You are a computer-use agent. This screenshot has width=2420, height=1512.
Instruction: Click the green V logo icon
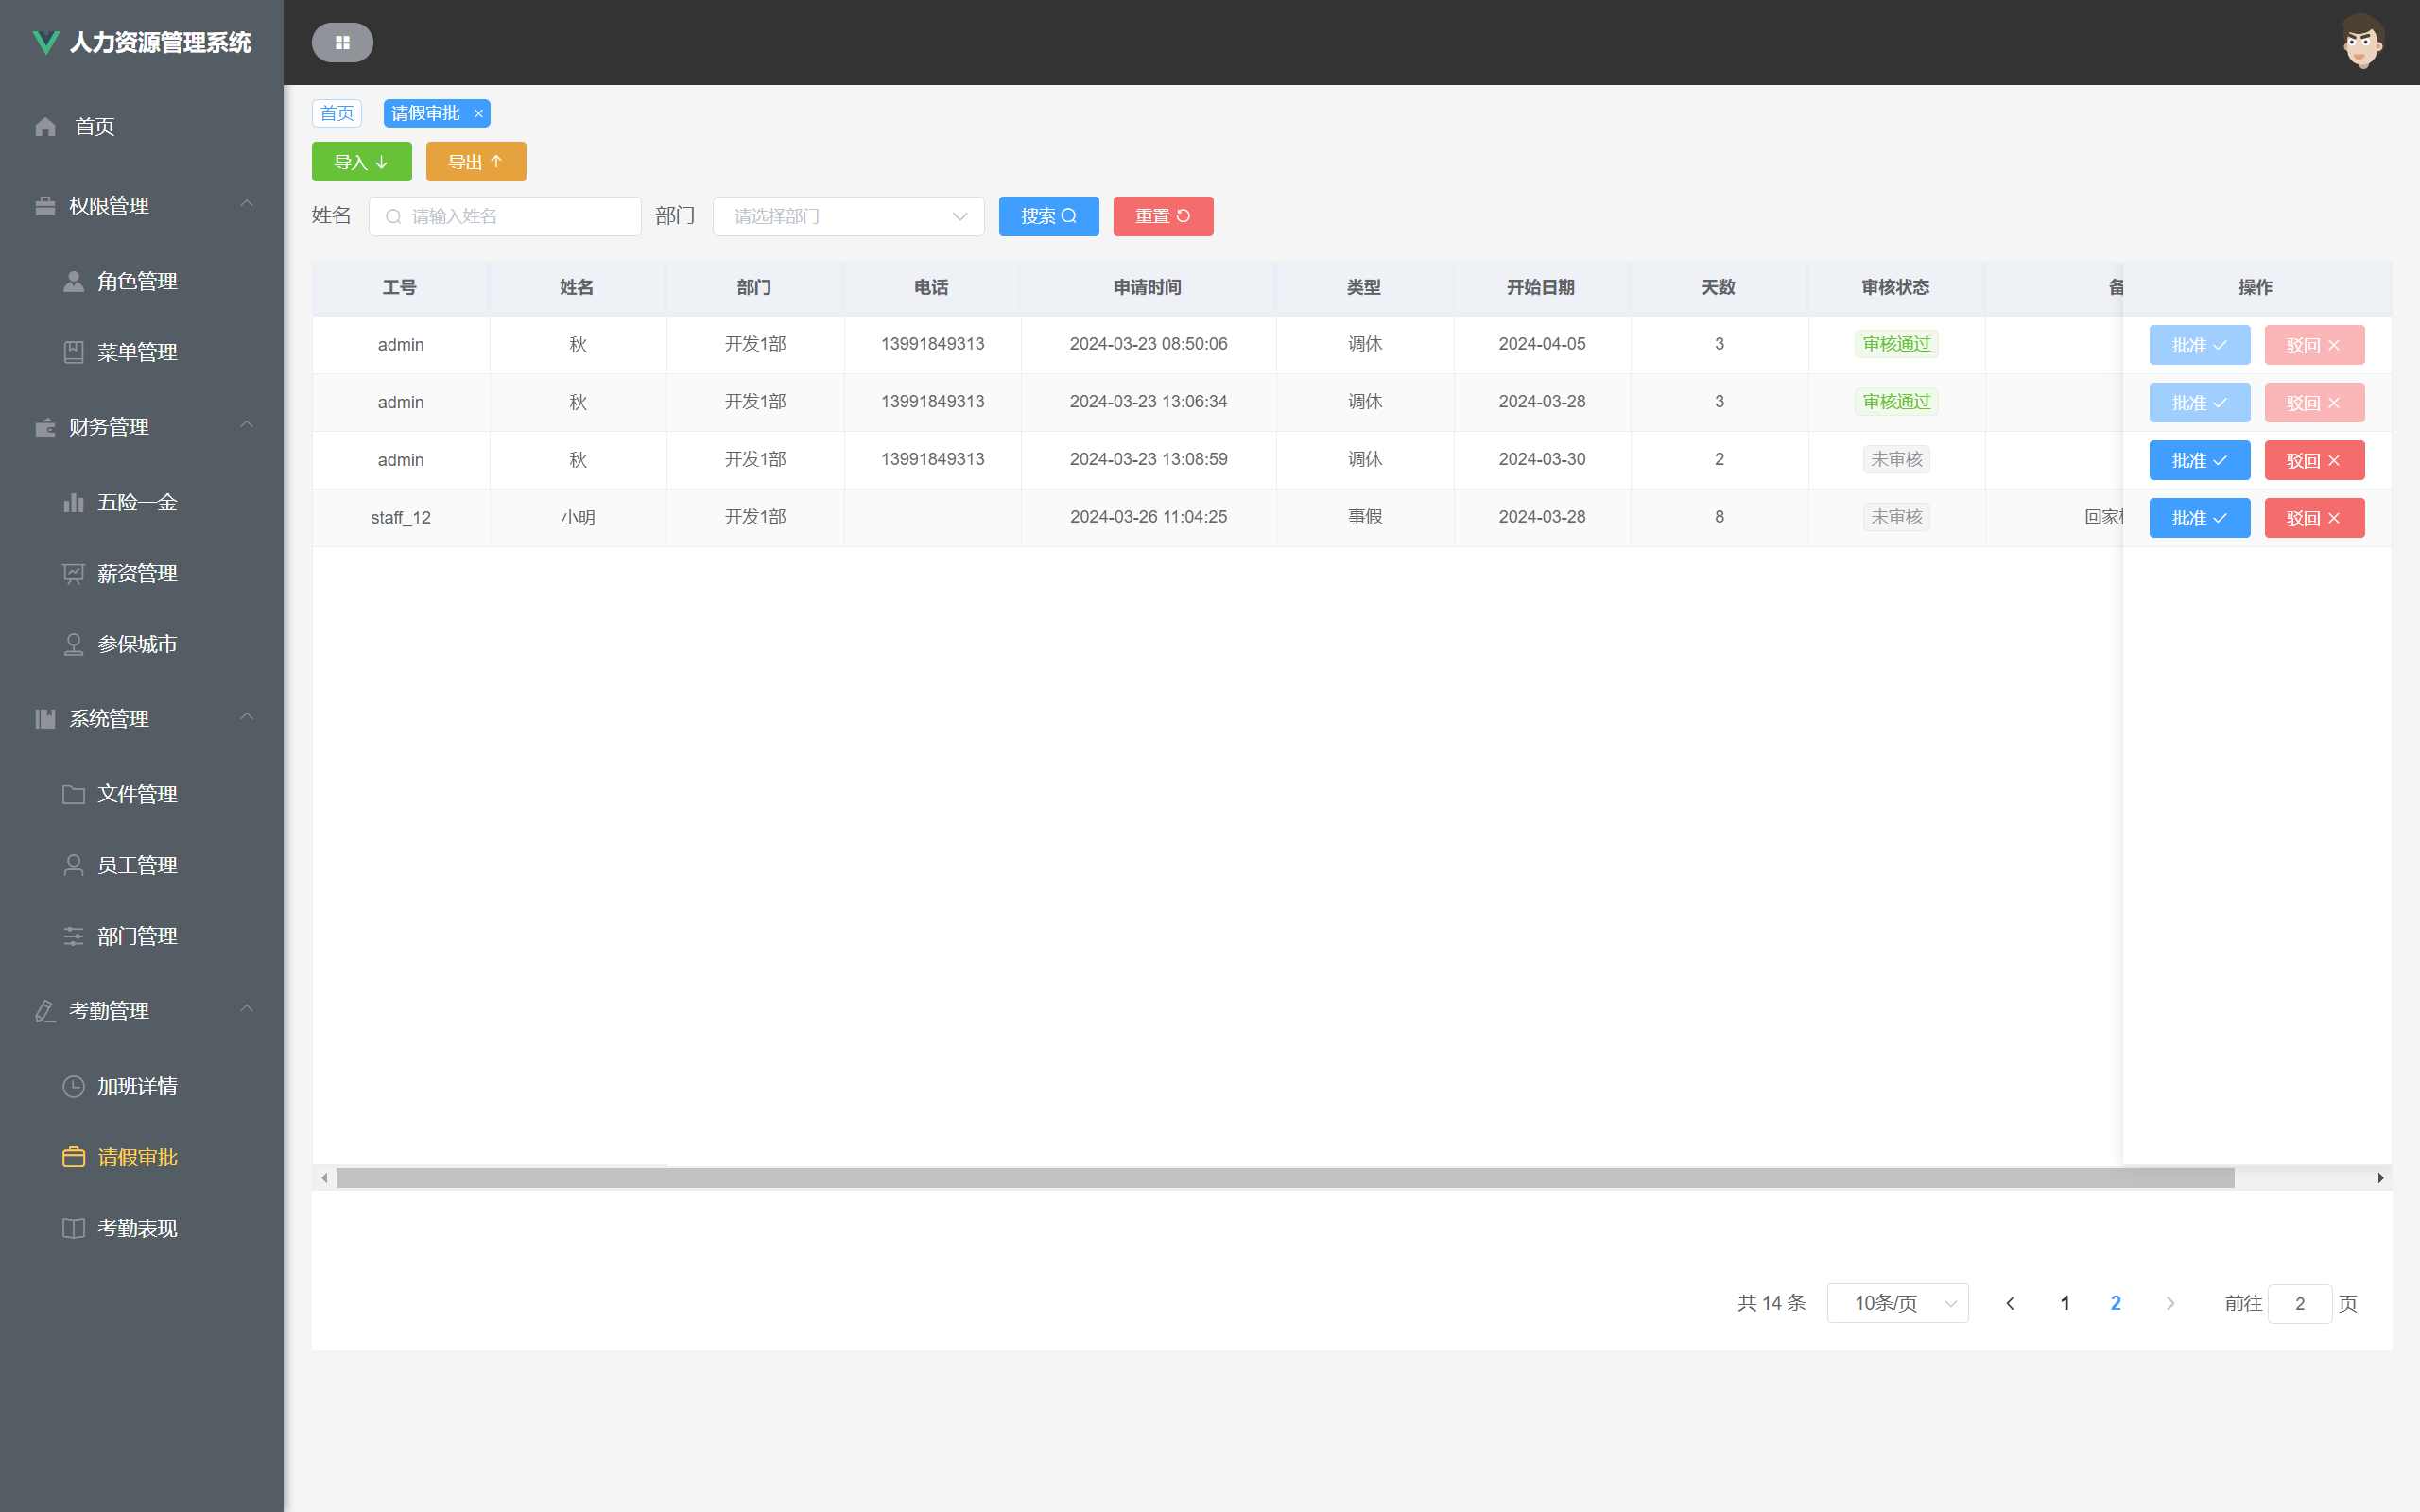(x=46, y=42)
